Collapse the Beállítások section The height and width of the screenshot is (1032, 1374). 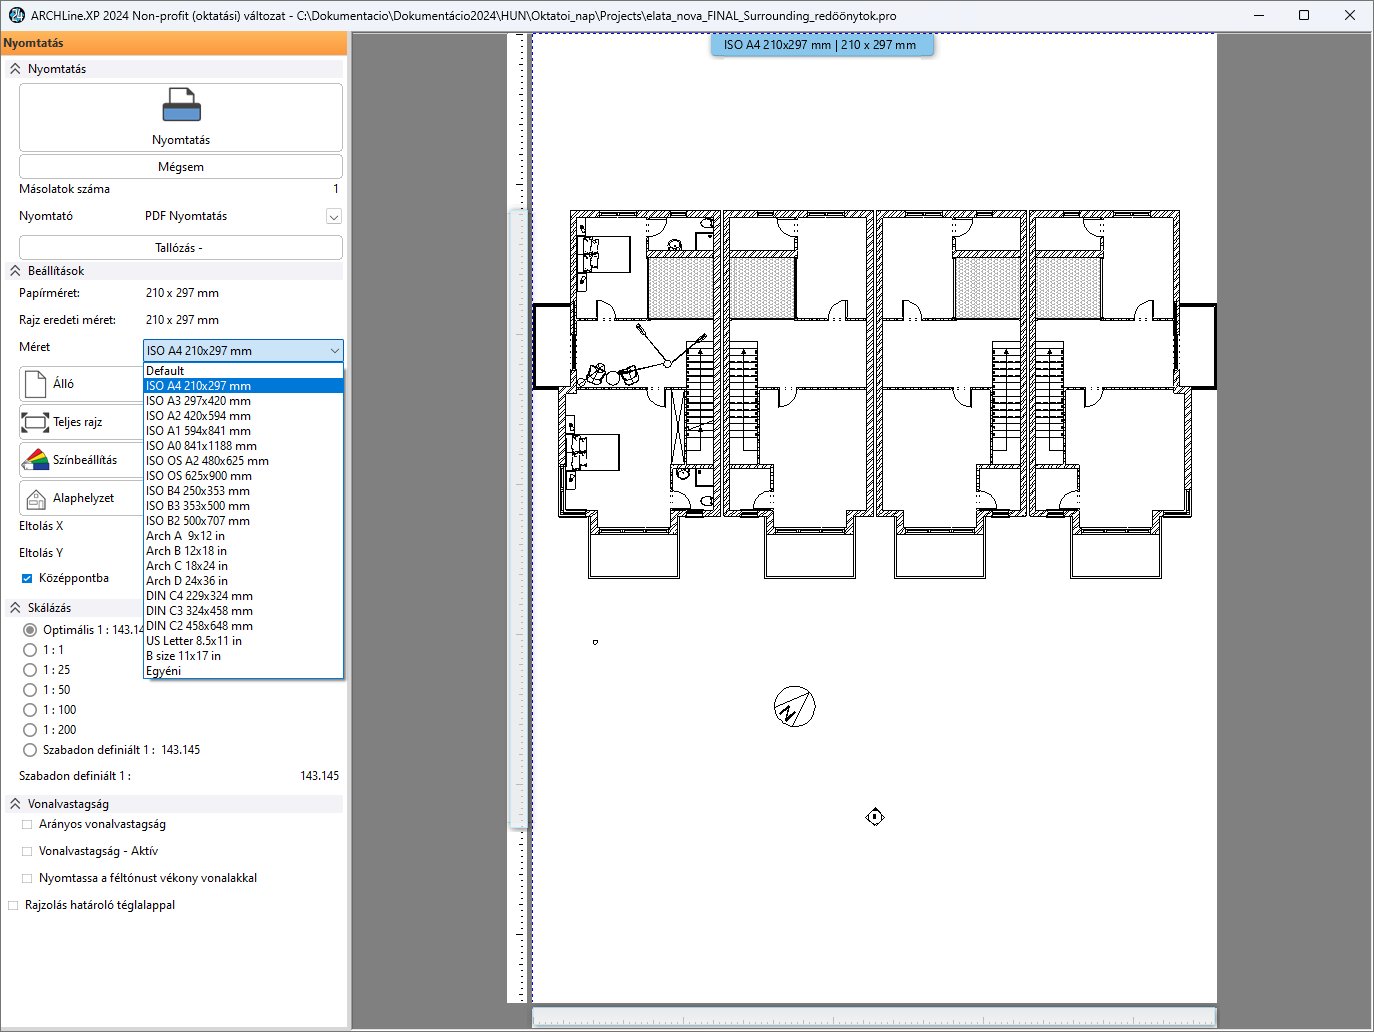click(15, 271)
